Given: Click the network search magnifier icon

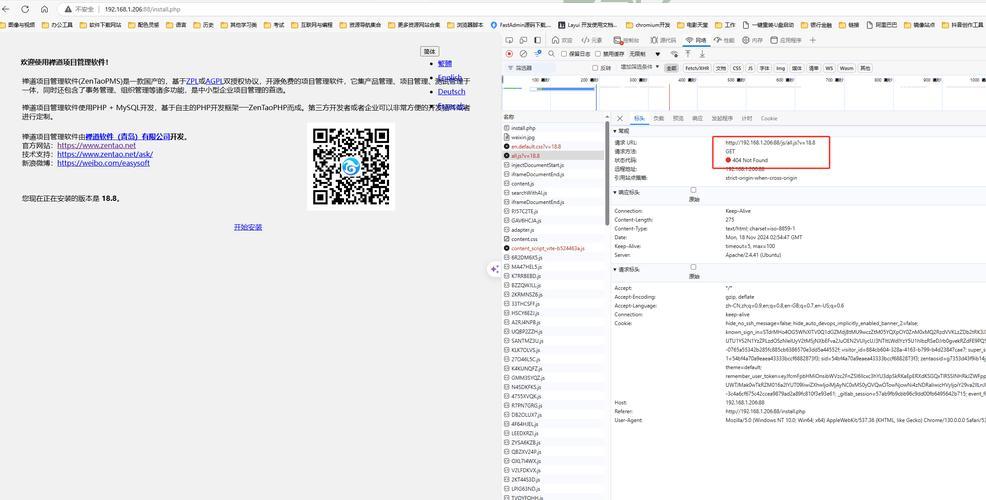Looking at the screenshot, I should click(x=551, y=54).
